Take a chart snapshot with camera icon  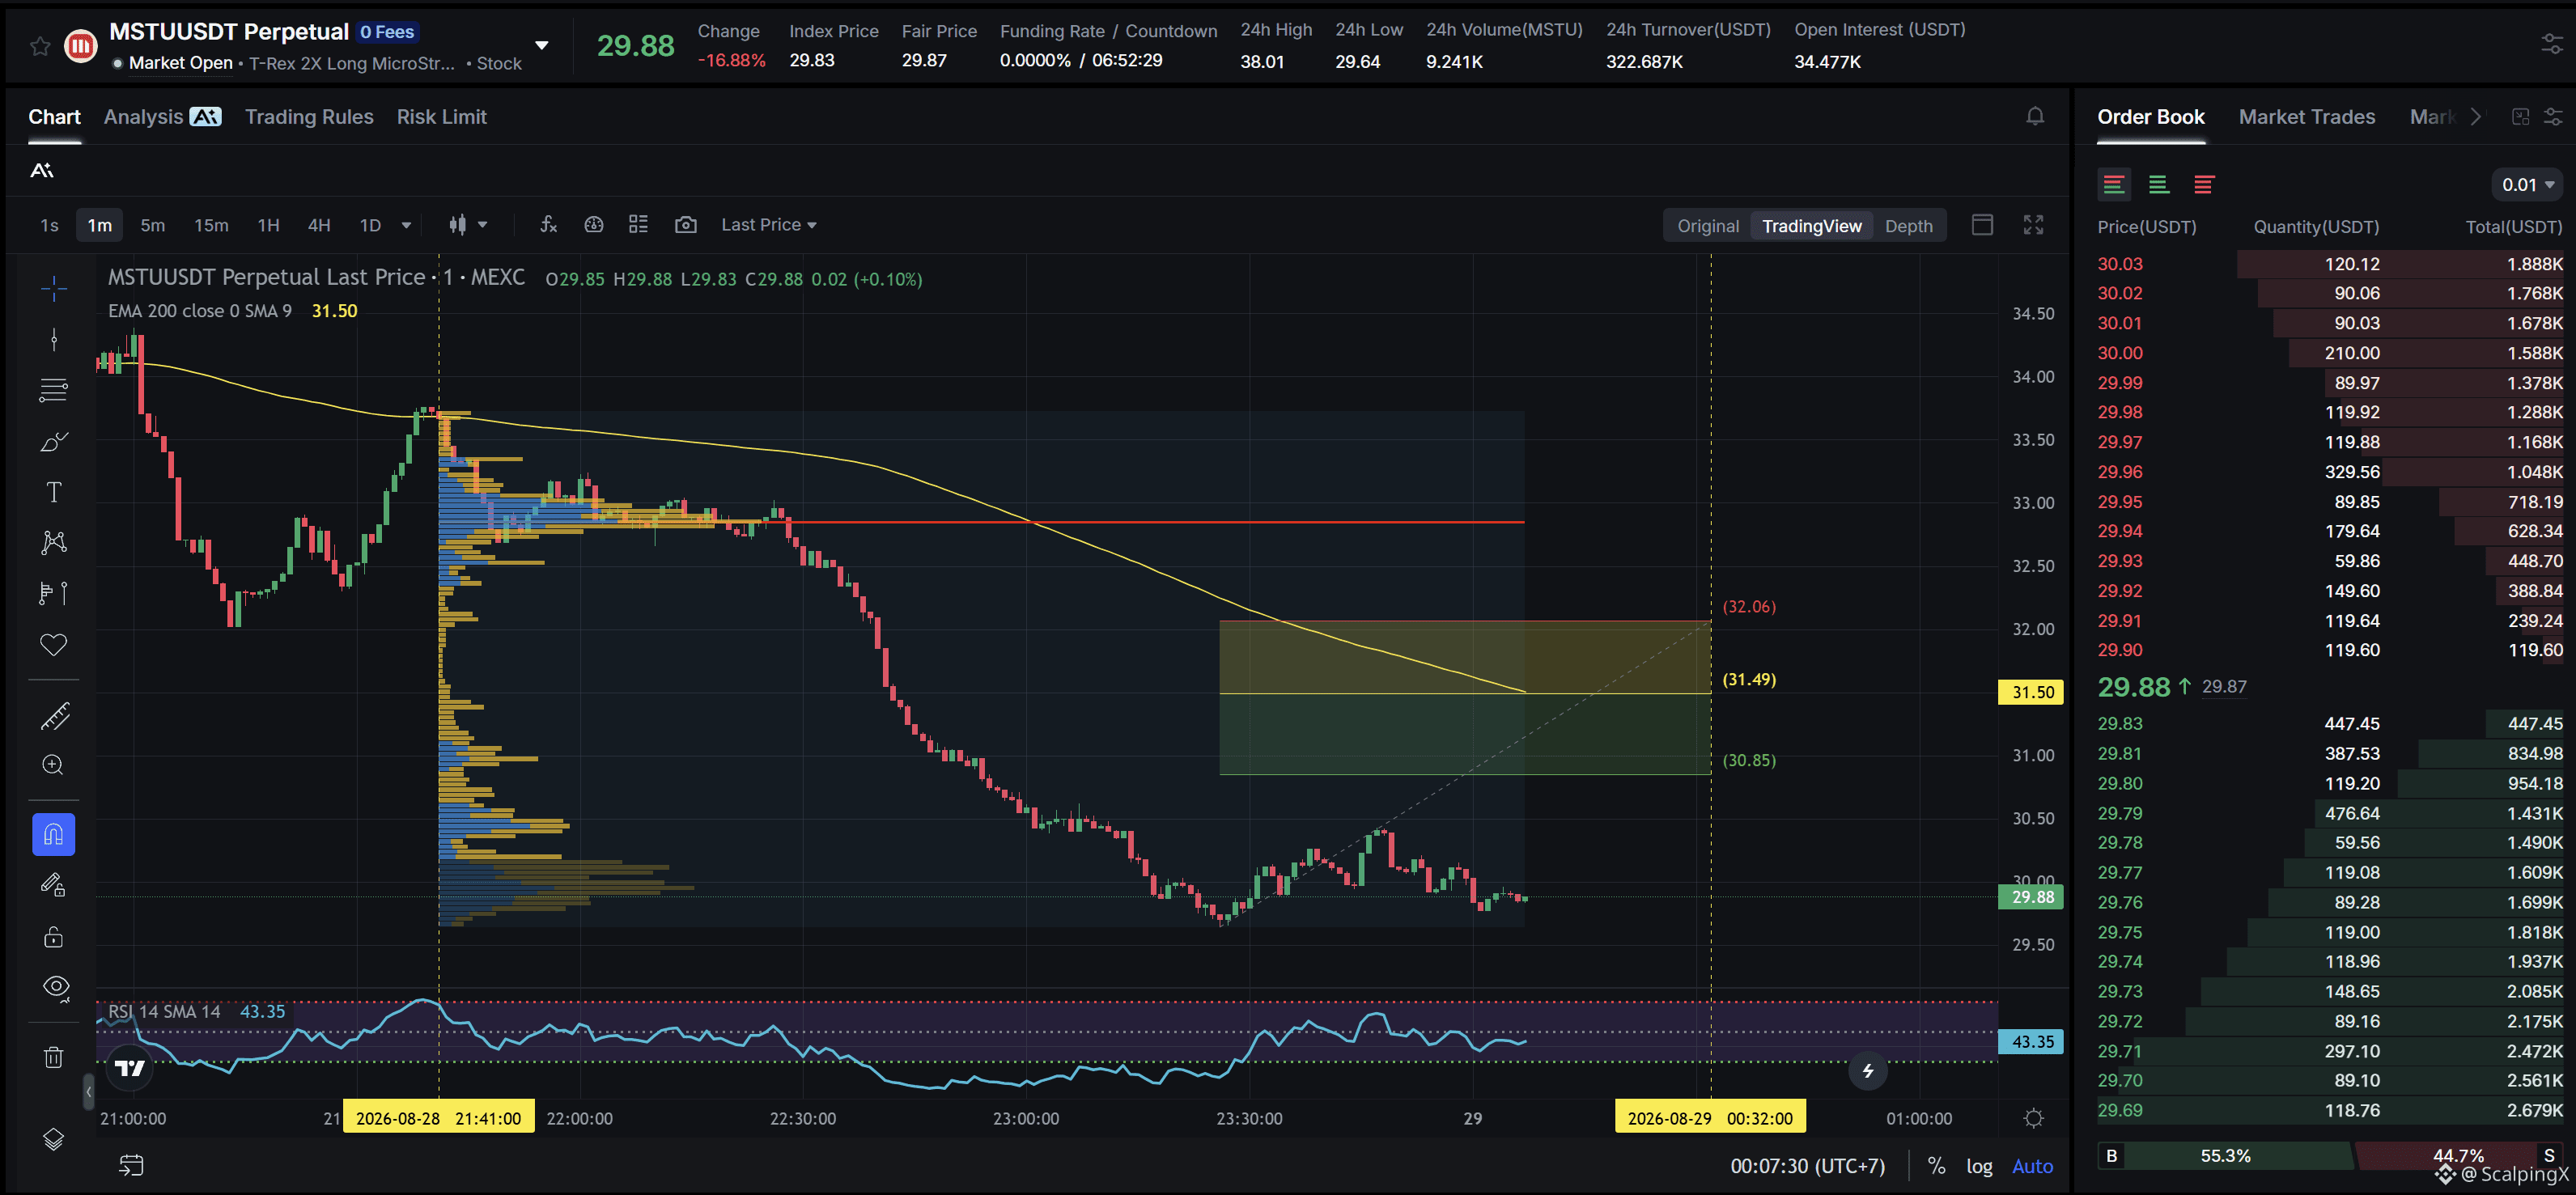[x=685, y=225]
